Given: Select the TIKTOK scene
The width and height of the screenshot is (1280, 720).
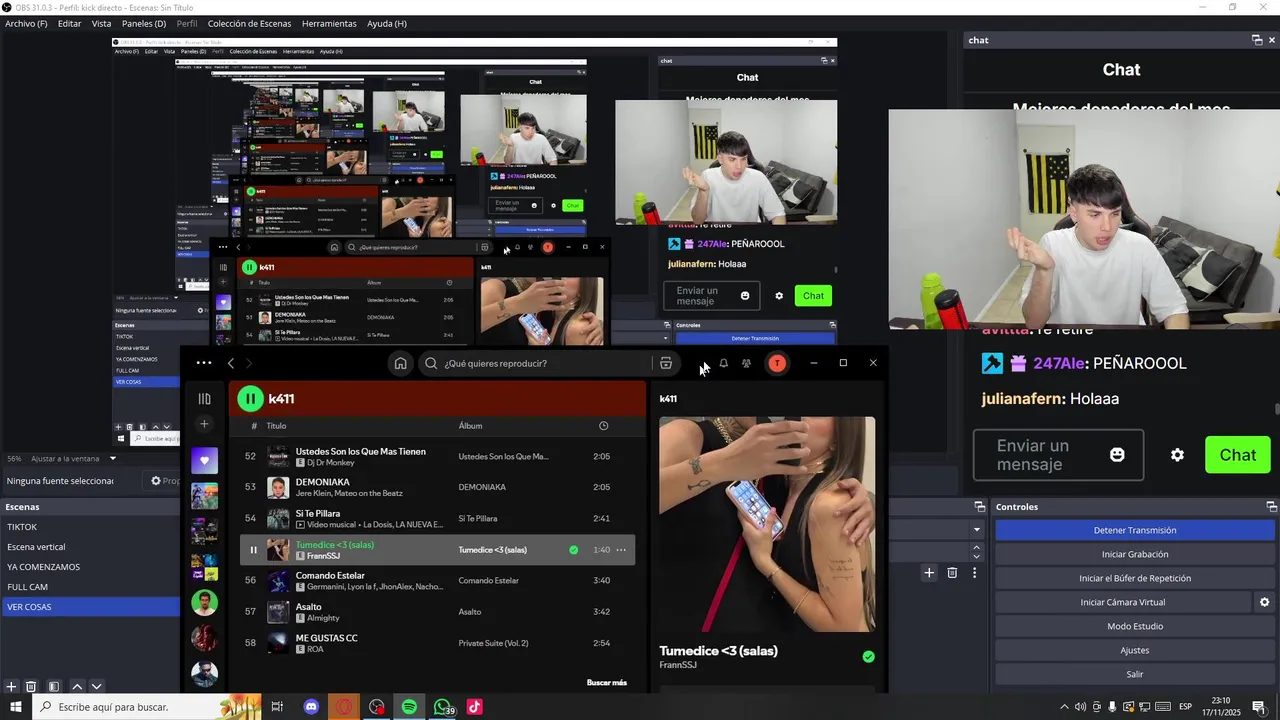Looking at the screenshot, I should click(x=91, y=527).
